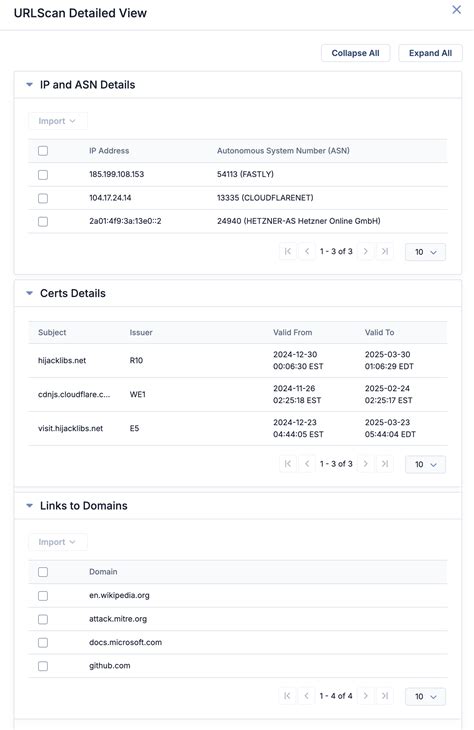The width and height of the screenshot is (474, 730).
Task: Click the Expand All button
Action: click(430, 53)
